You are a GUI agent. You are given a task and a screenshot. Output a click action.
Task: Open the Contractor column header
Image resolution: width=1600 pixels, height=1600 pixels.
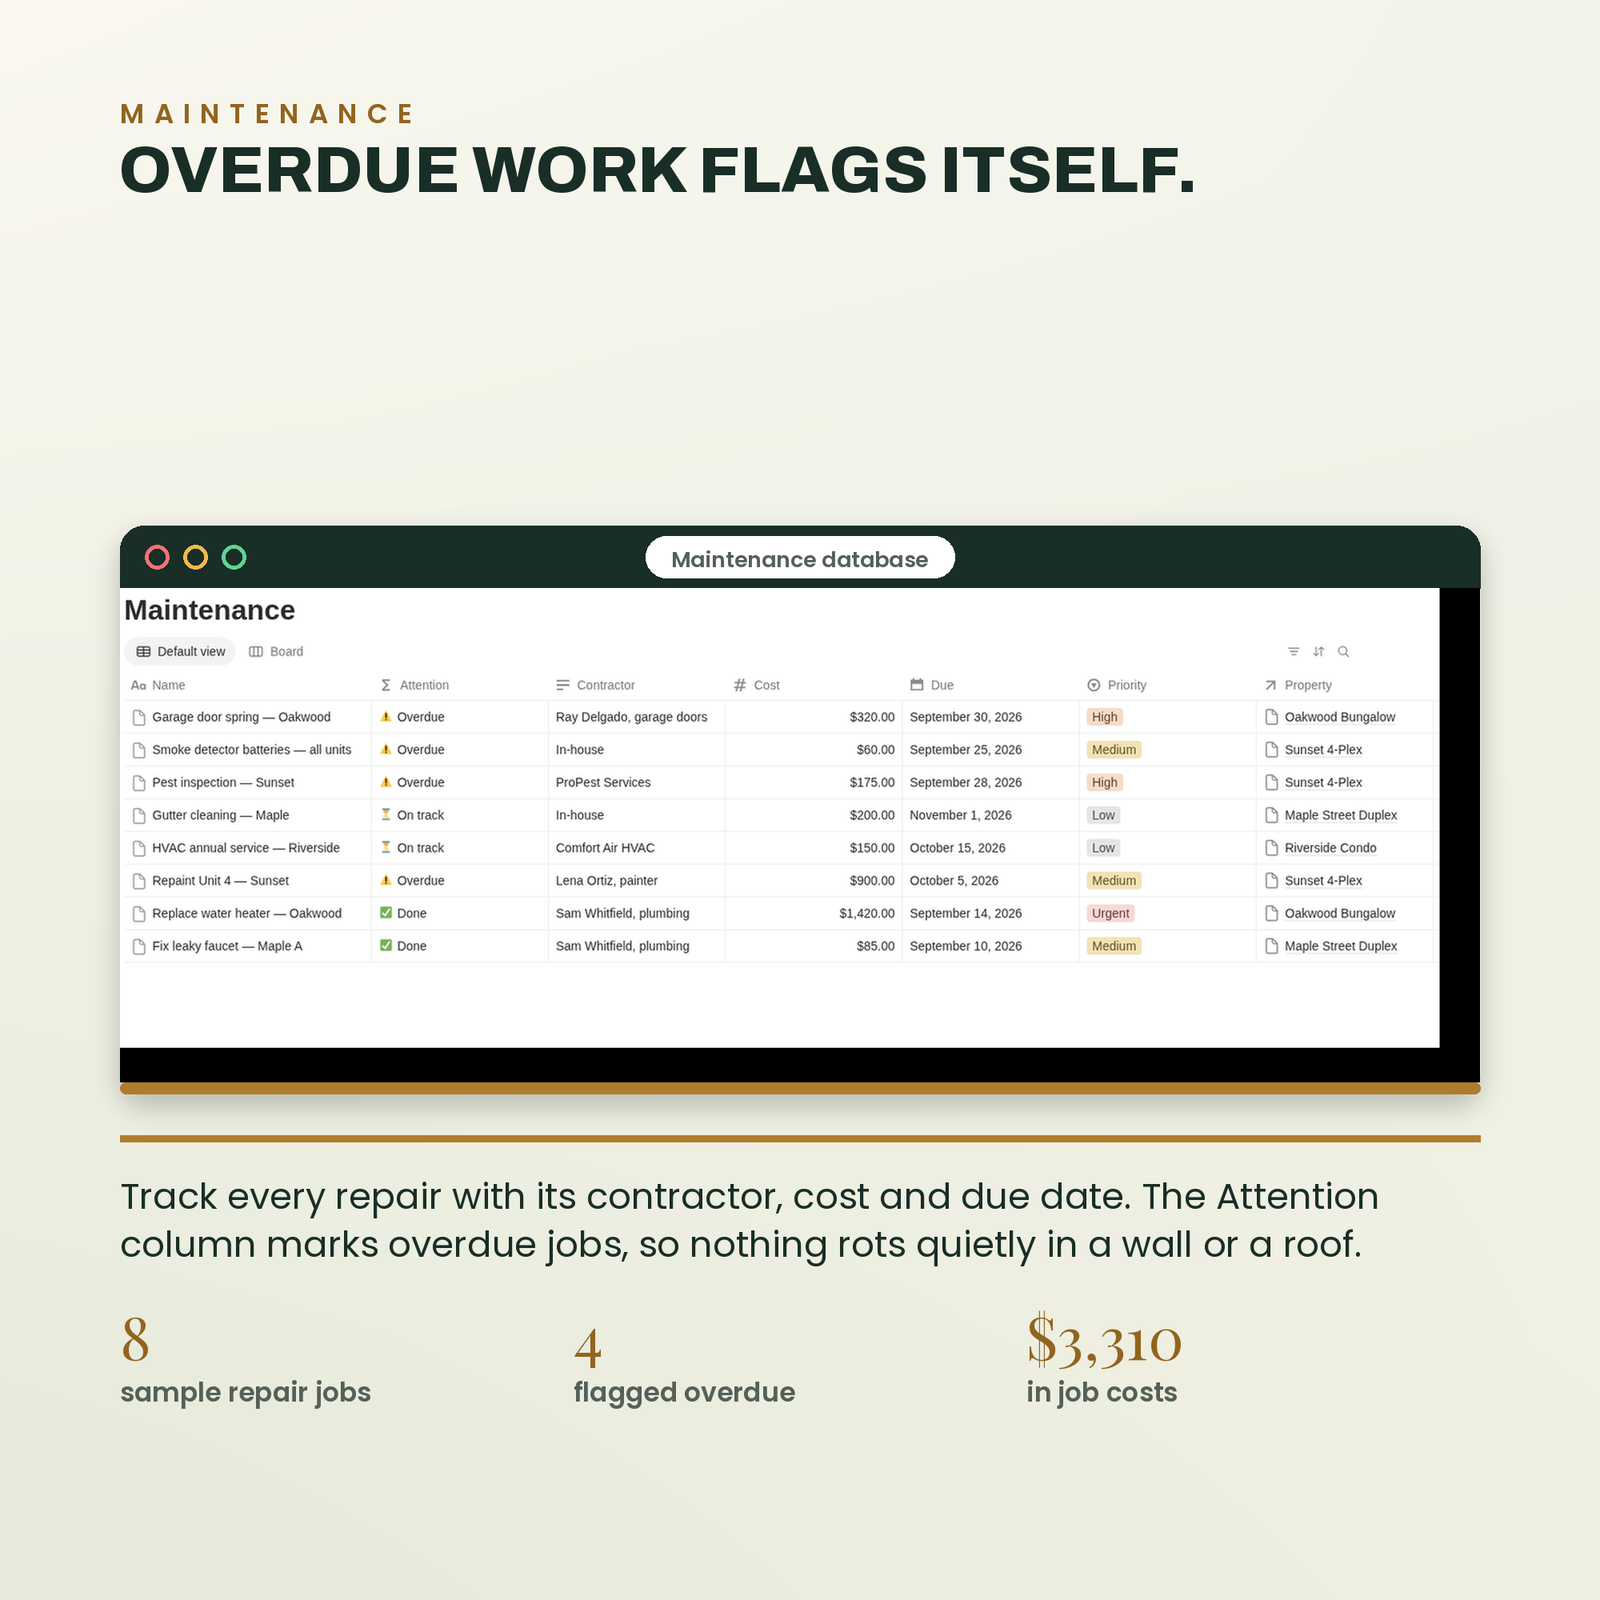pos(595,685)
